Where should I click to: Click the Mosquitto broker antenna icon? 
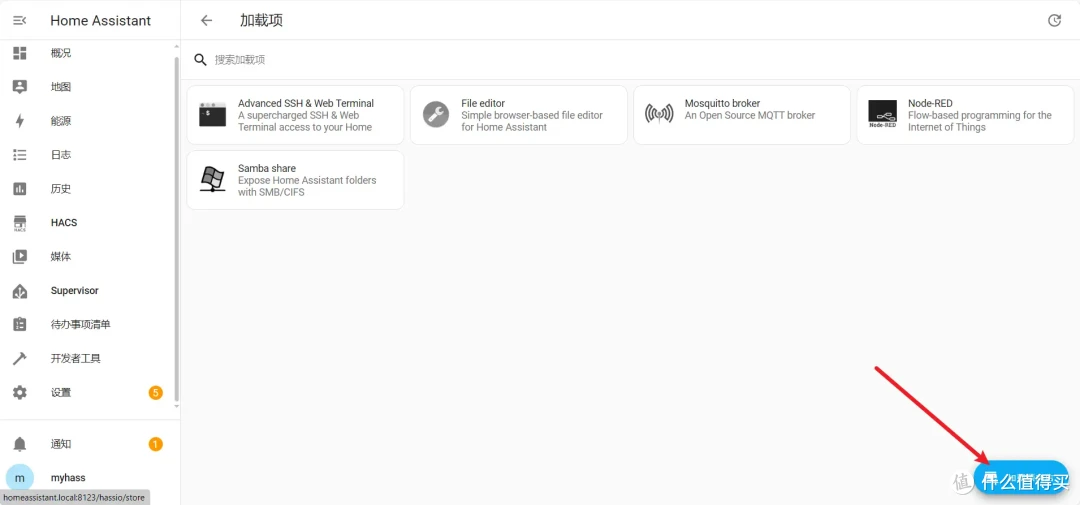click(x=658, y=114)
